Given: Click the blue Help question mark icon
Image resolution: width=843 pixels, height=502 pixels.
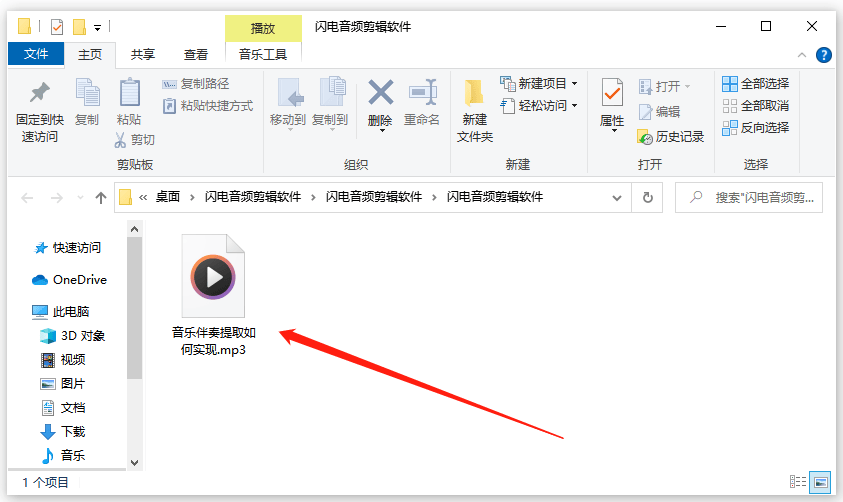Looking at the screenshot, I should coord(823,55).
